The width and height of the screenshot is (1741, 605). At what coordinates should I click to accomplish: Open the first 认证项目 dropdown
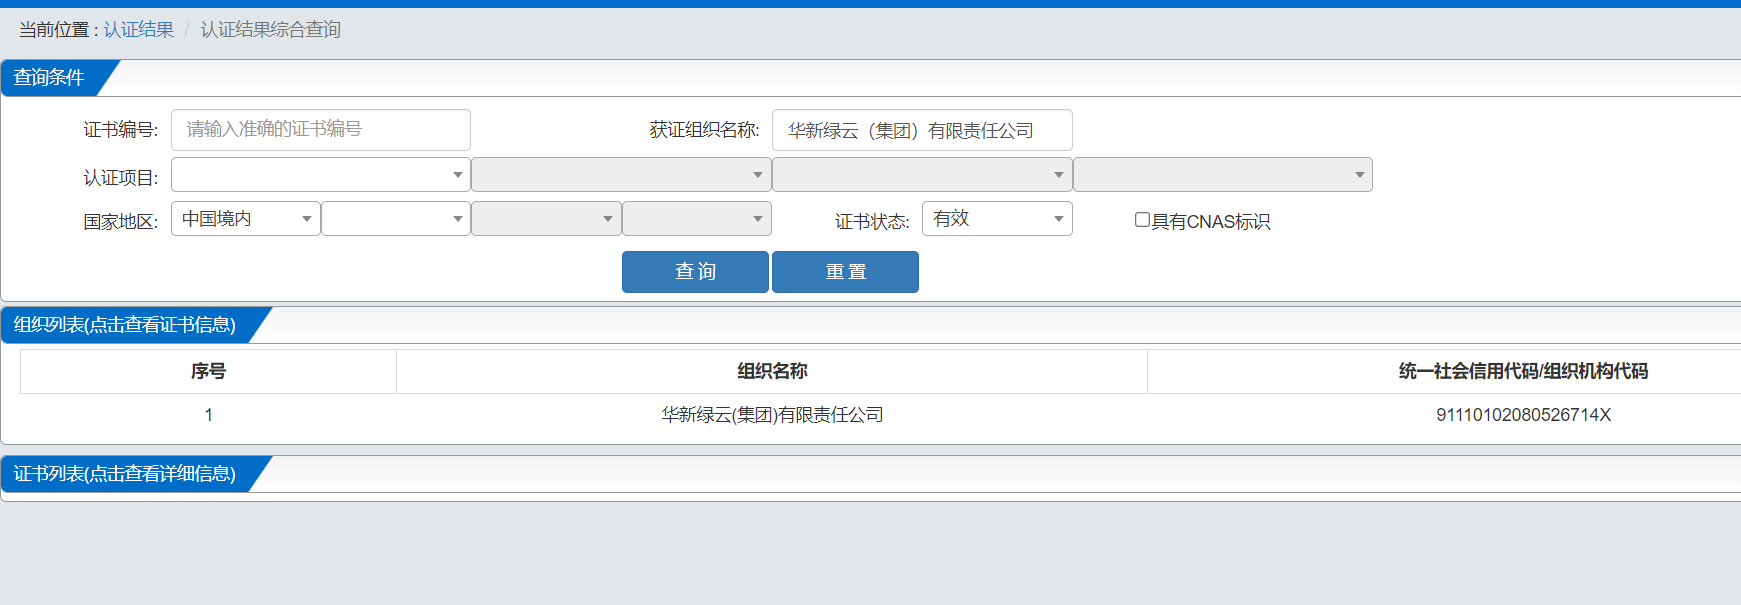(321, 175)
